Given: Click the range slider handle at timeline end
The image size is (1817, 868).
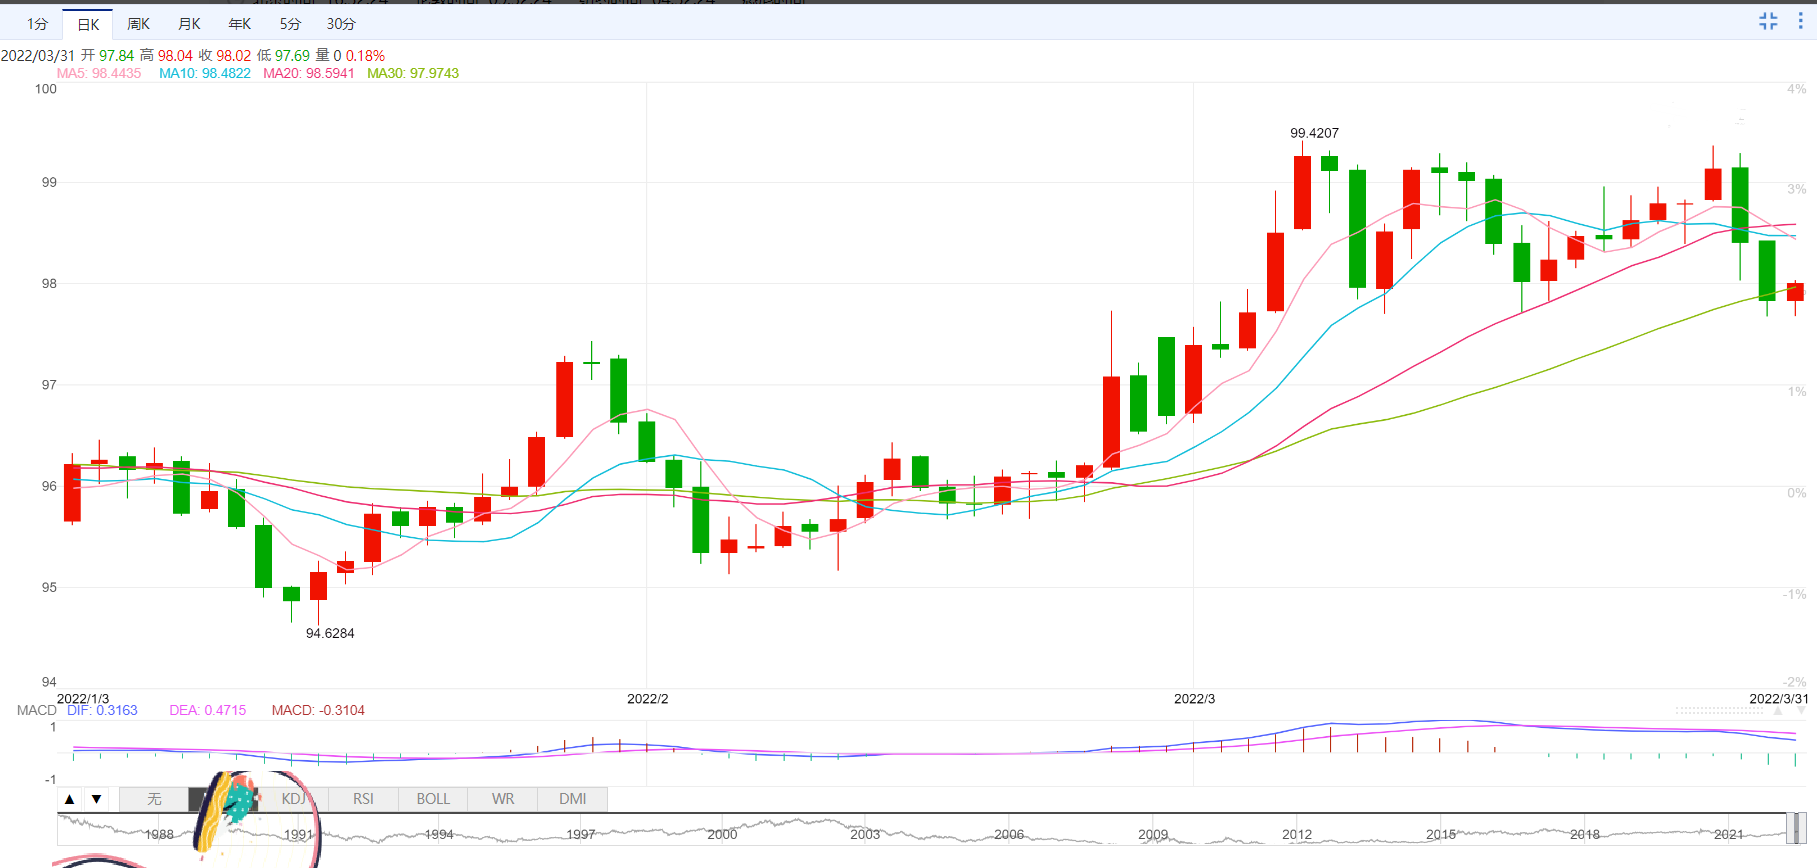Looking at the screenshot, I should (x=1796, y=828).
